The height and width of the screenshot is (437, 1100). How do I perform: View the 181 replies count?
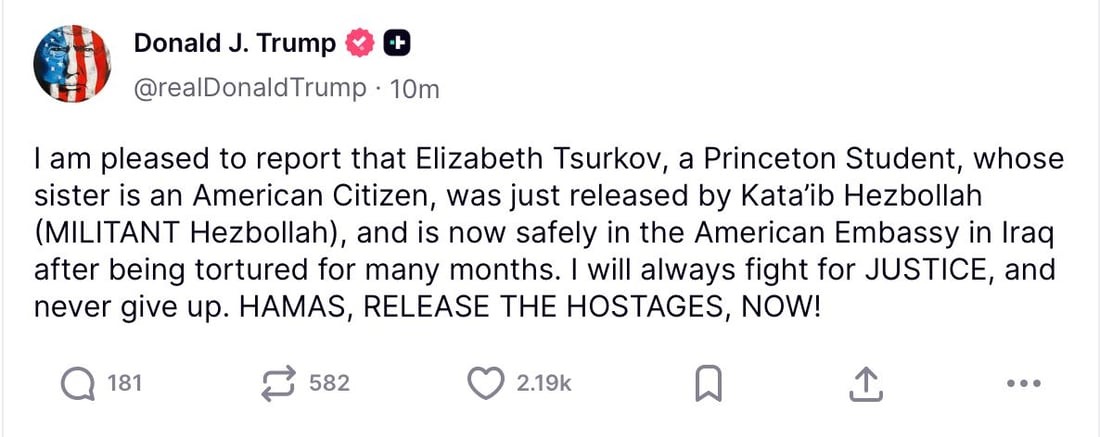(x=124, y=383)
